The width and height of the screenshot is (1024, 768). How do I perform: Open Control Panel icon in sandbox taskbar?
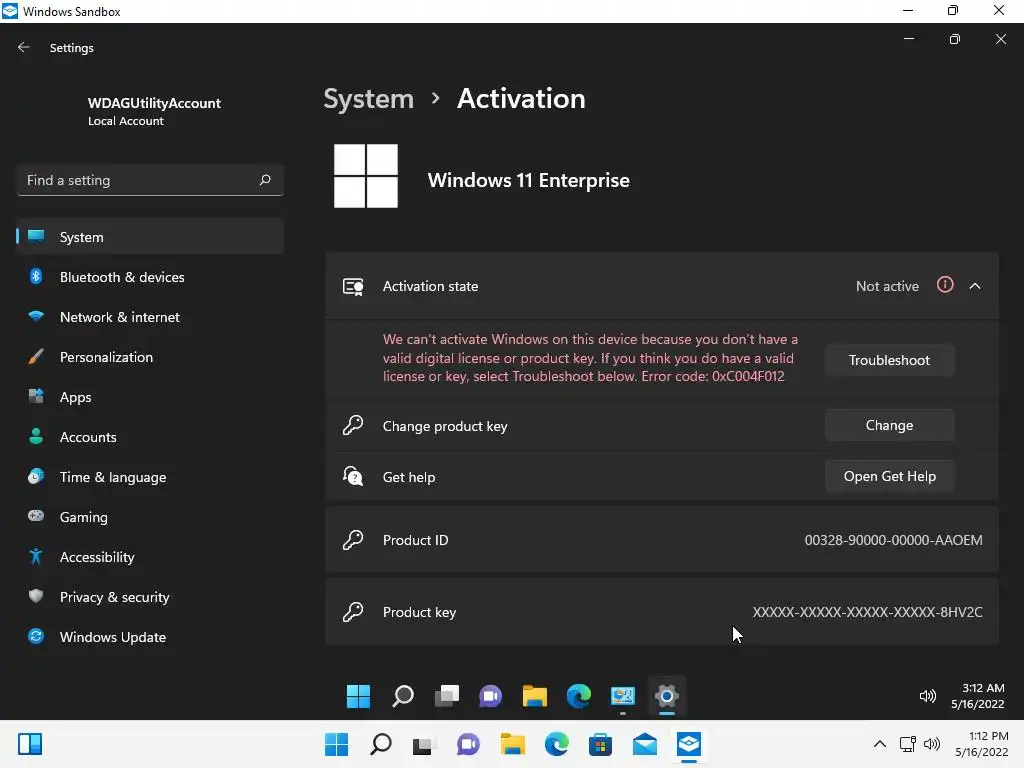pos(623,696)
